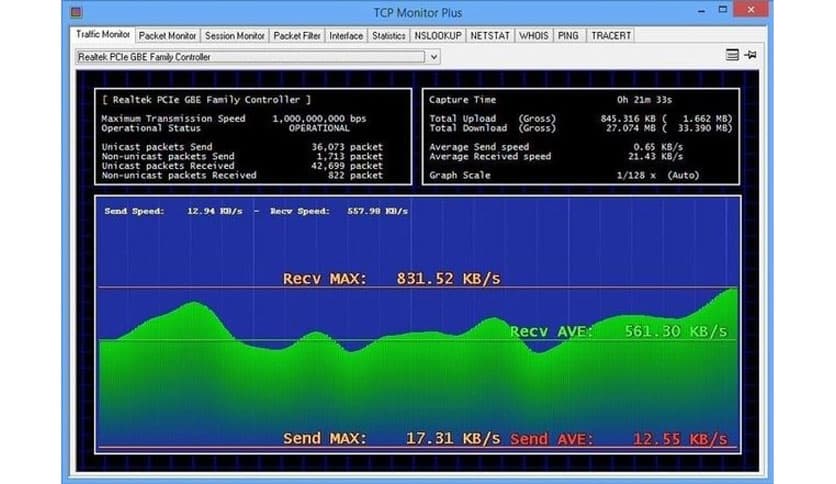Open the Packet Monitor tab
The width and height of the screenshot is (836, 484).
tap(167, 36)
